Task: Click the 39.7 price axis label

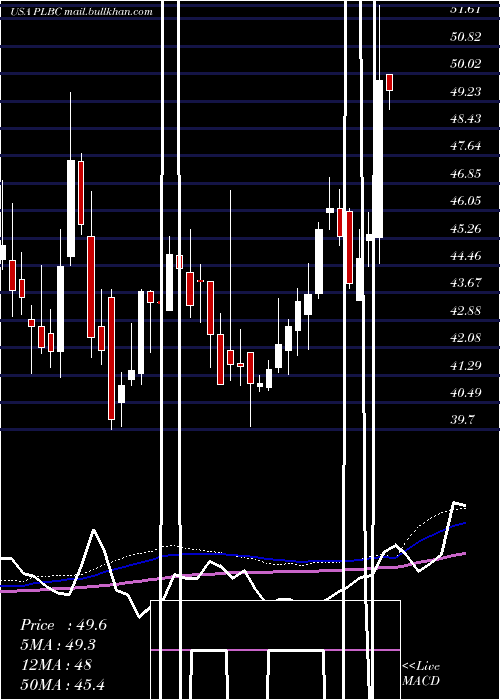Action: pos(462,420)
